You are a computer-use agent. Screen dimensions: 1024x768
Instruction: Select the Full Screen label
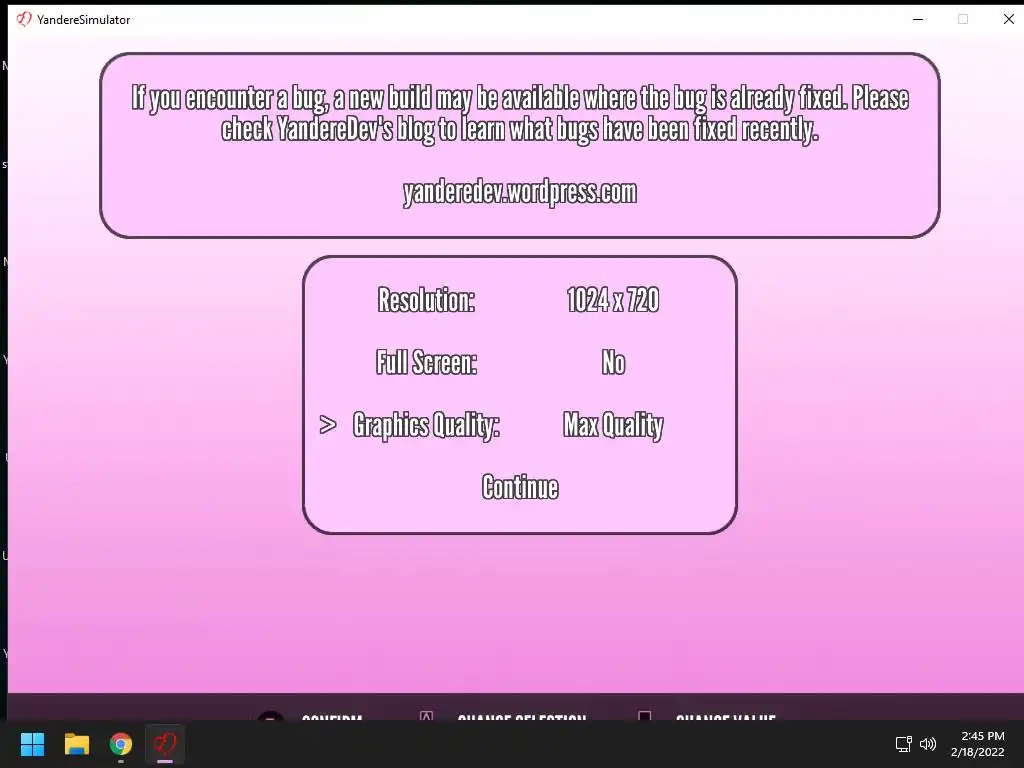pos(426,362)
